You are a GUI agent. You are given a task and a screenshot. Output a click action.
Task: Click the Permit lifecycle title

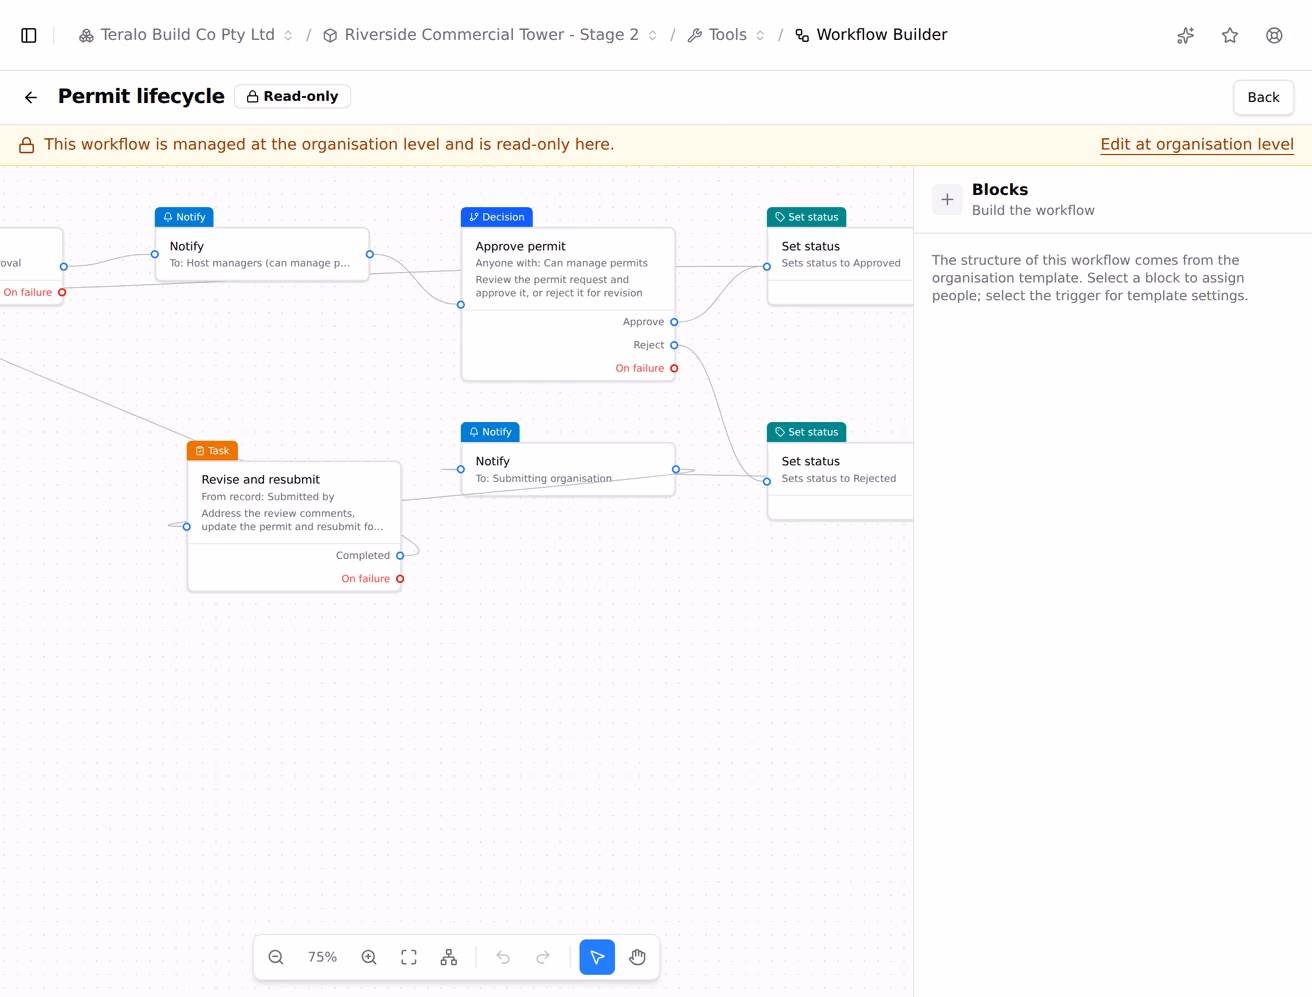pos(141,96)
